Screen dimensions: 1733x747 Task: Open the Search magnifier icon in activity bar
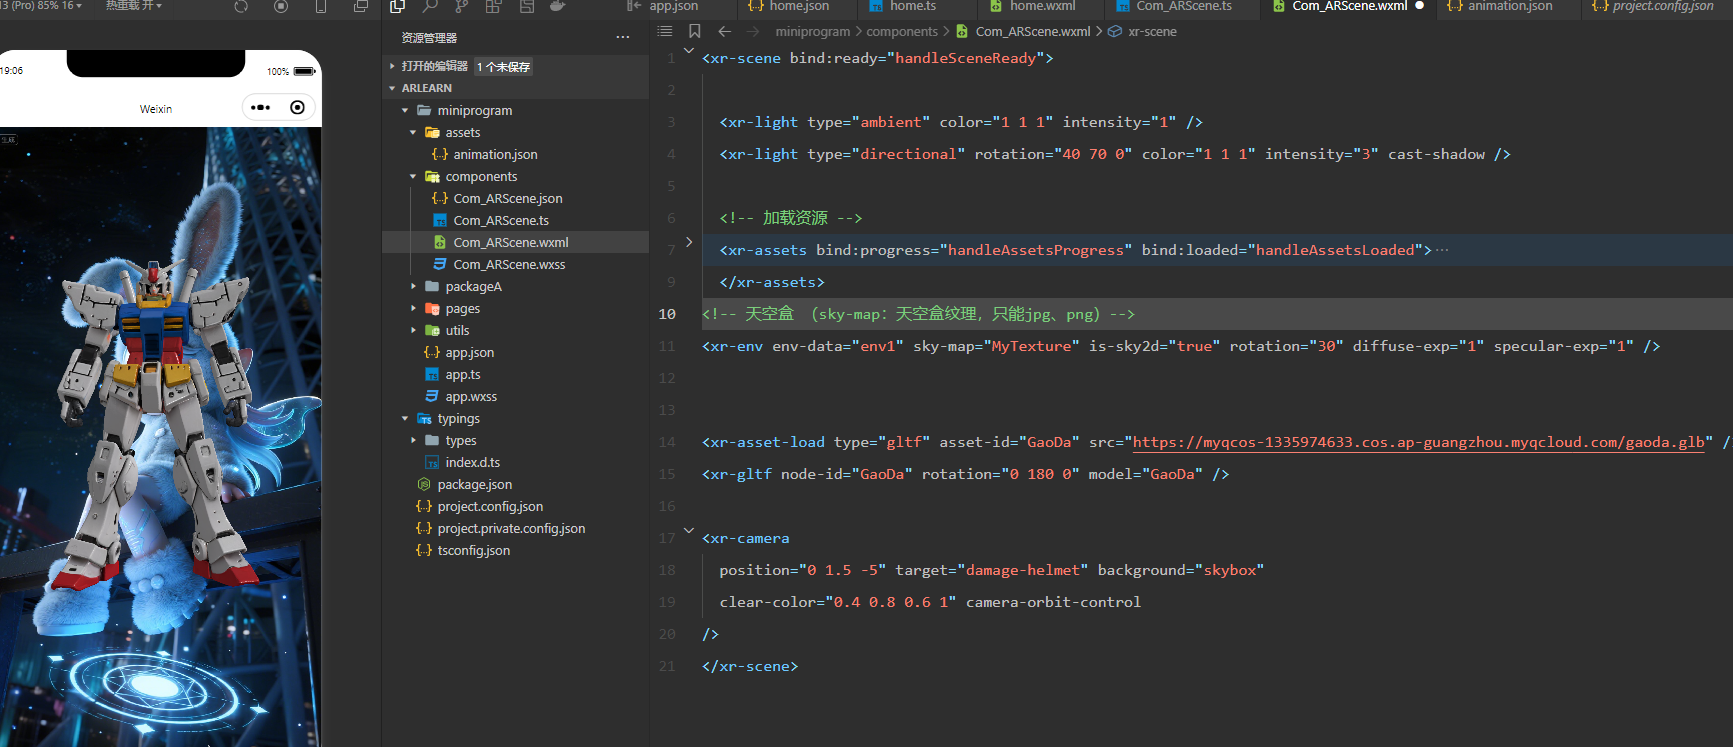pos(430,6)
